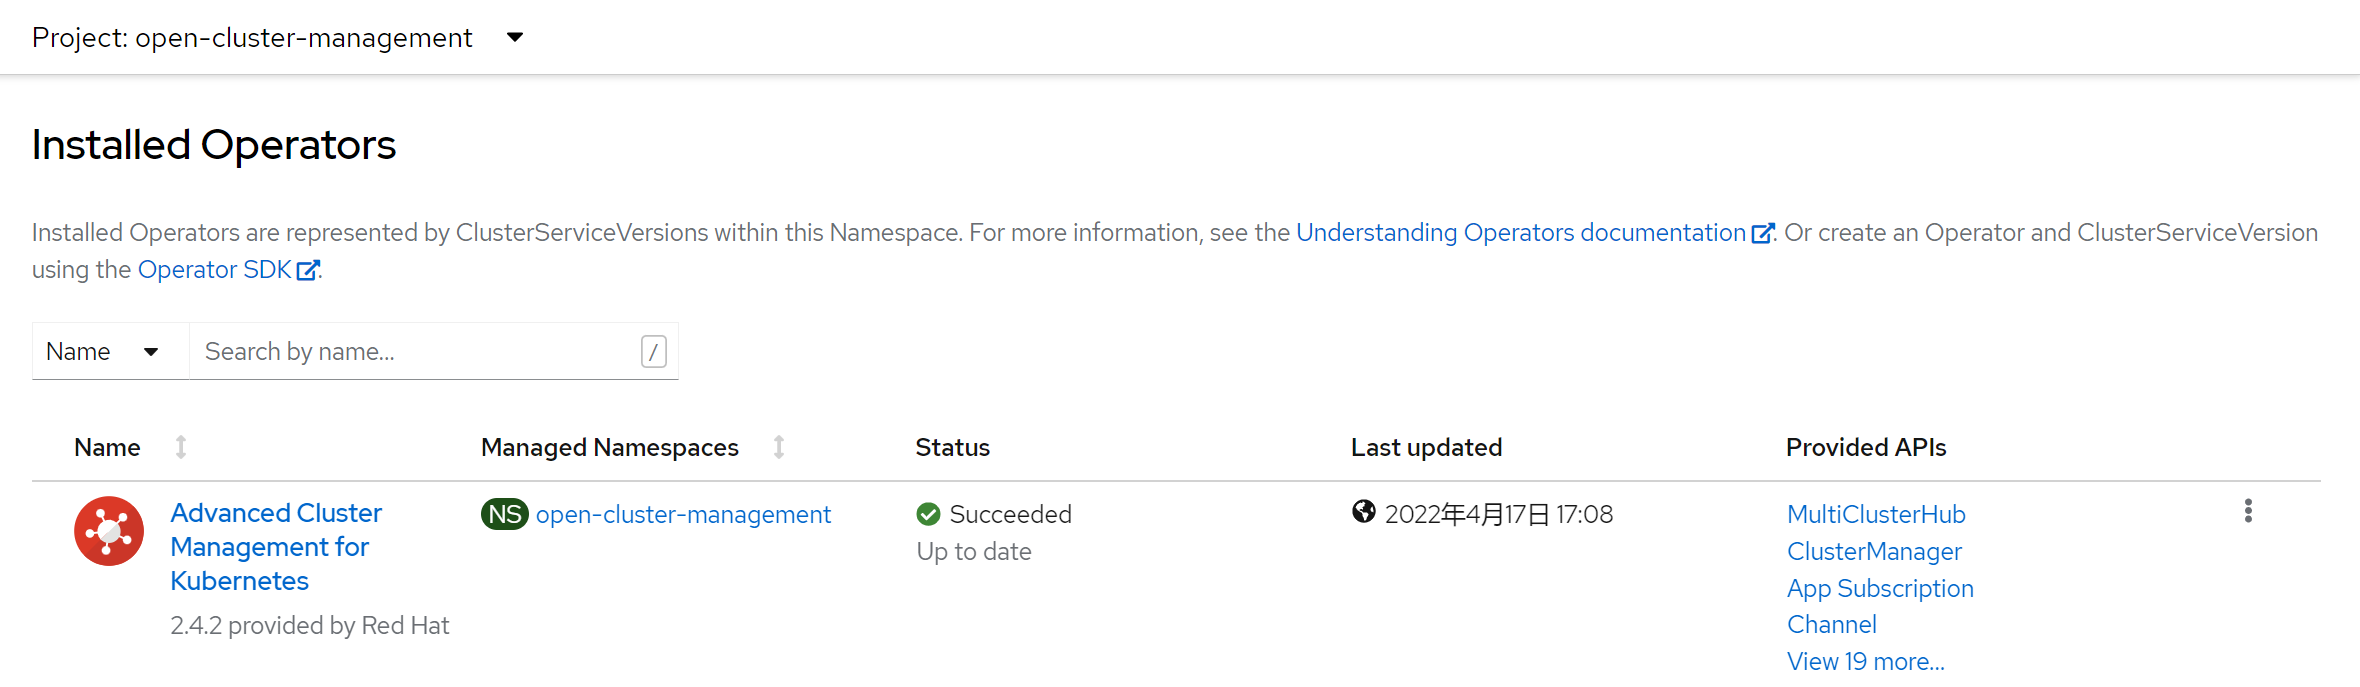Click the Installed Operators page heading

[214, 145]
